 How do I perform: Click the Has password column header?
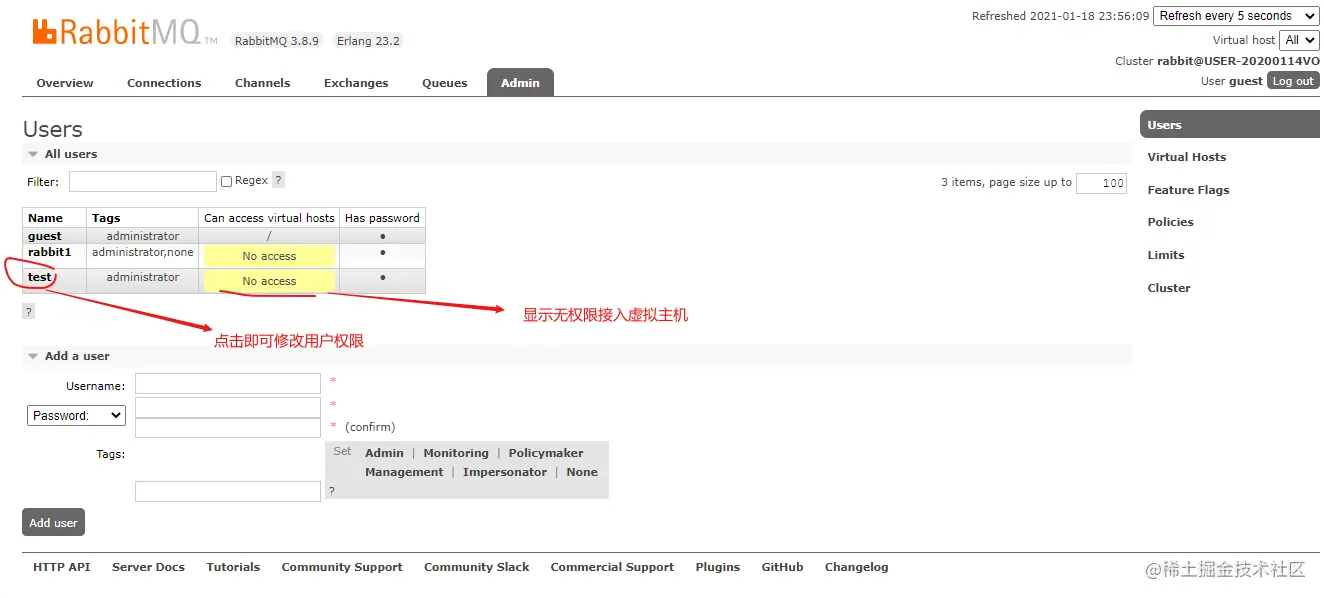[x=382, y=218]
